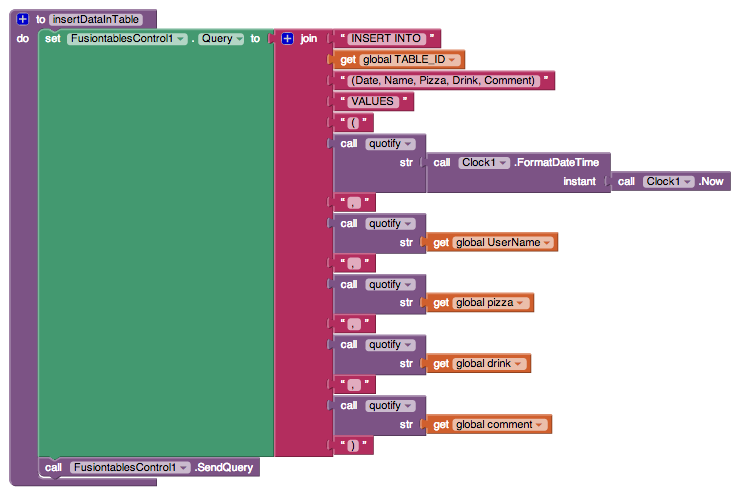Image resolution: width=741 pixels, height=493 pixels.
Task: Open quotify dropdown for global pizza
Action: coord(390,285)
